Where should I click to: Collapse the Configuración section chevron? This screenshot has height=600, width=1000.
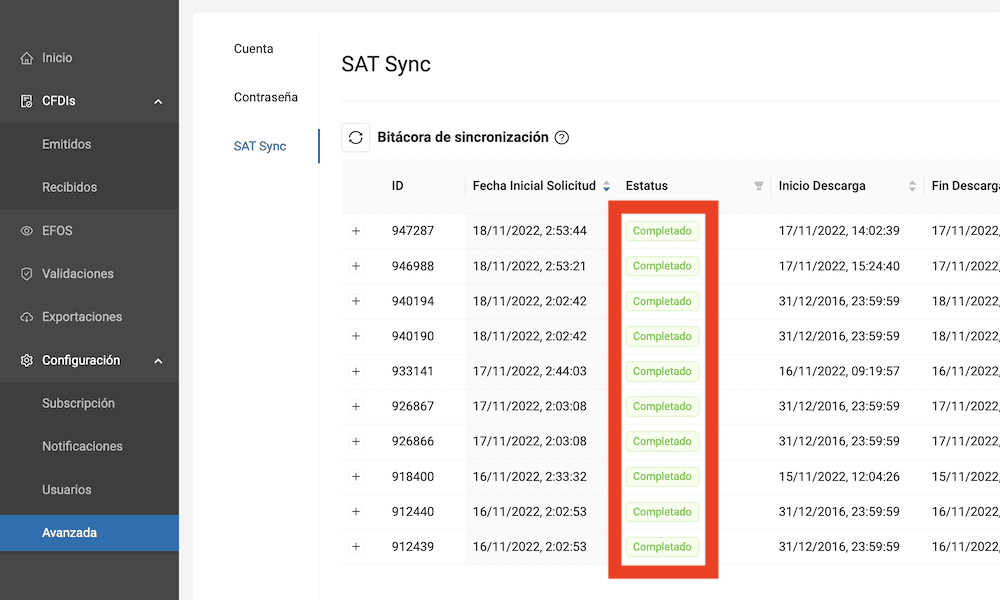[x=158, y=361]
